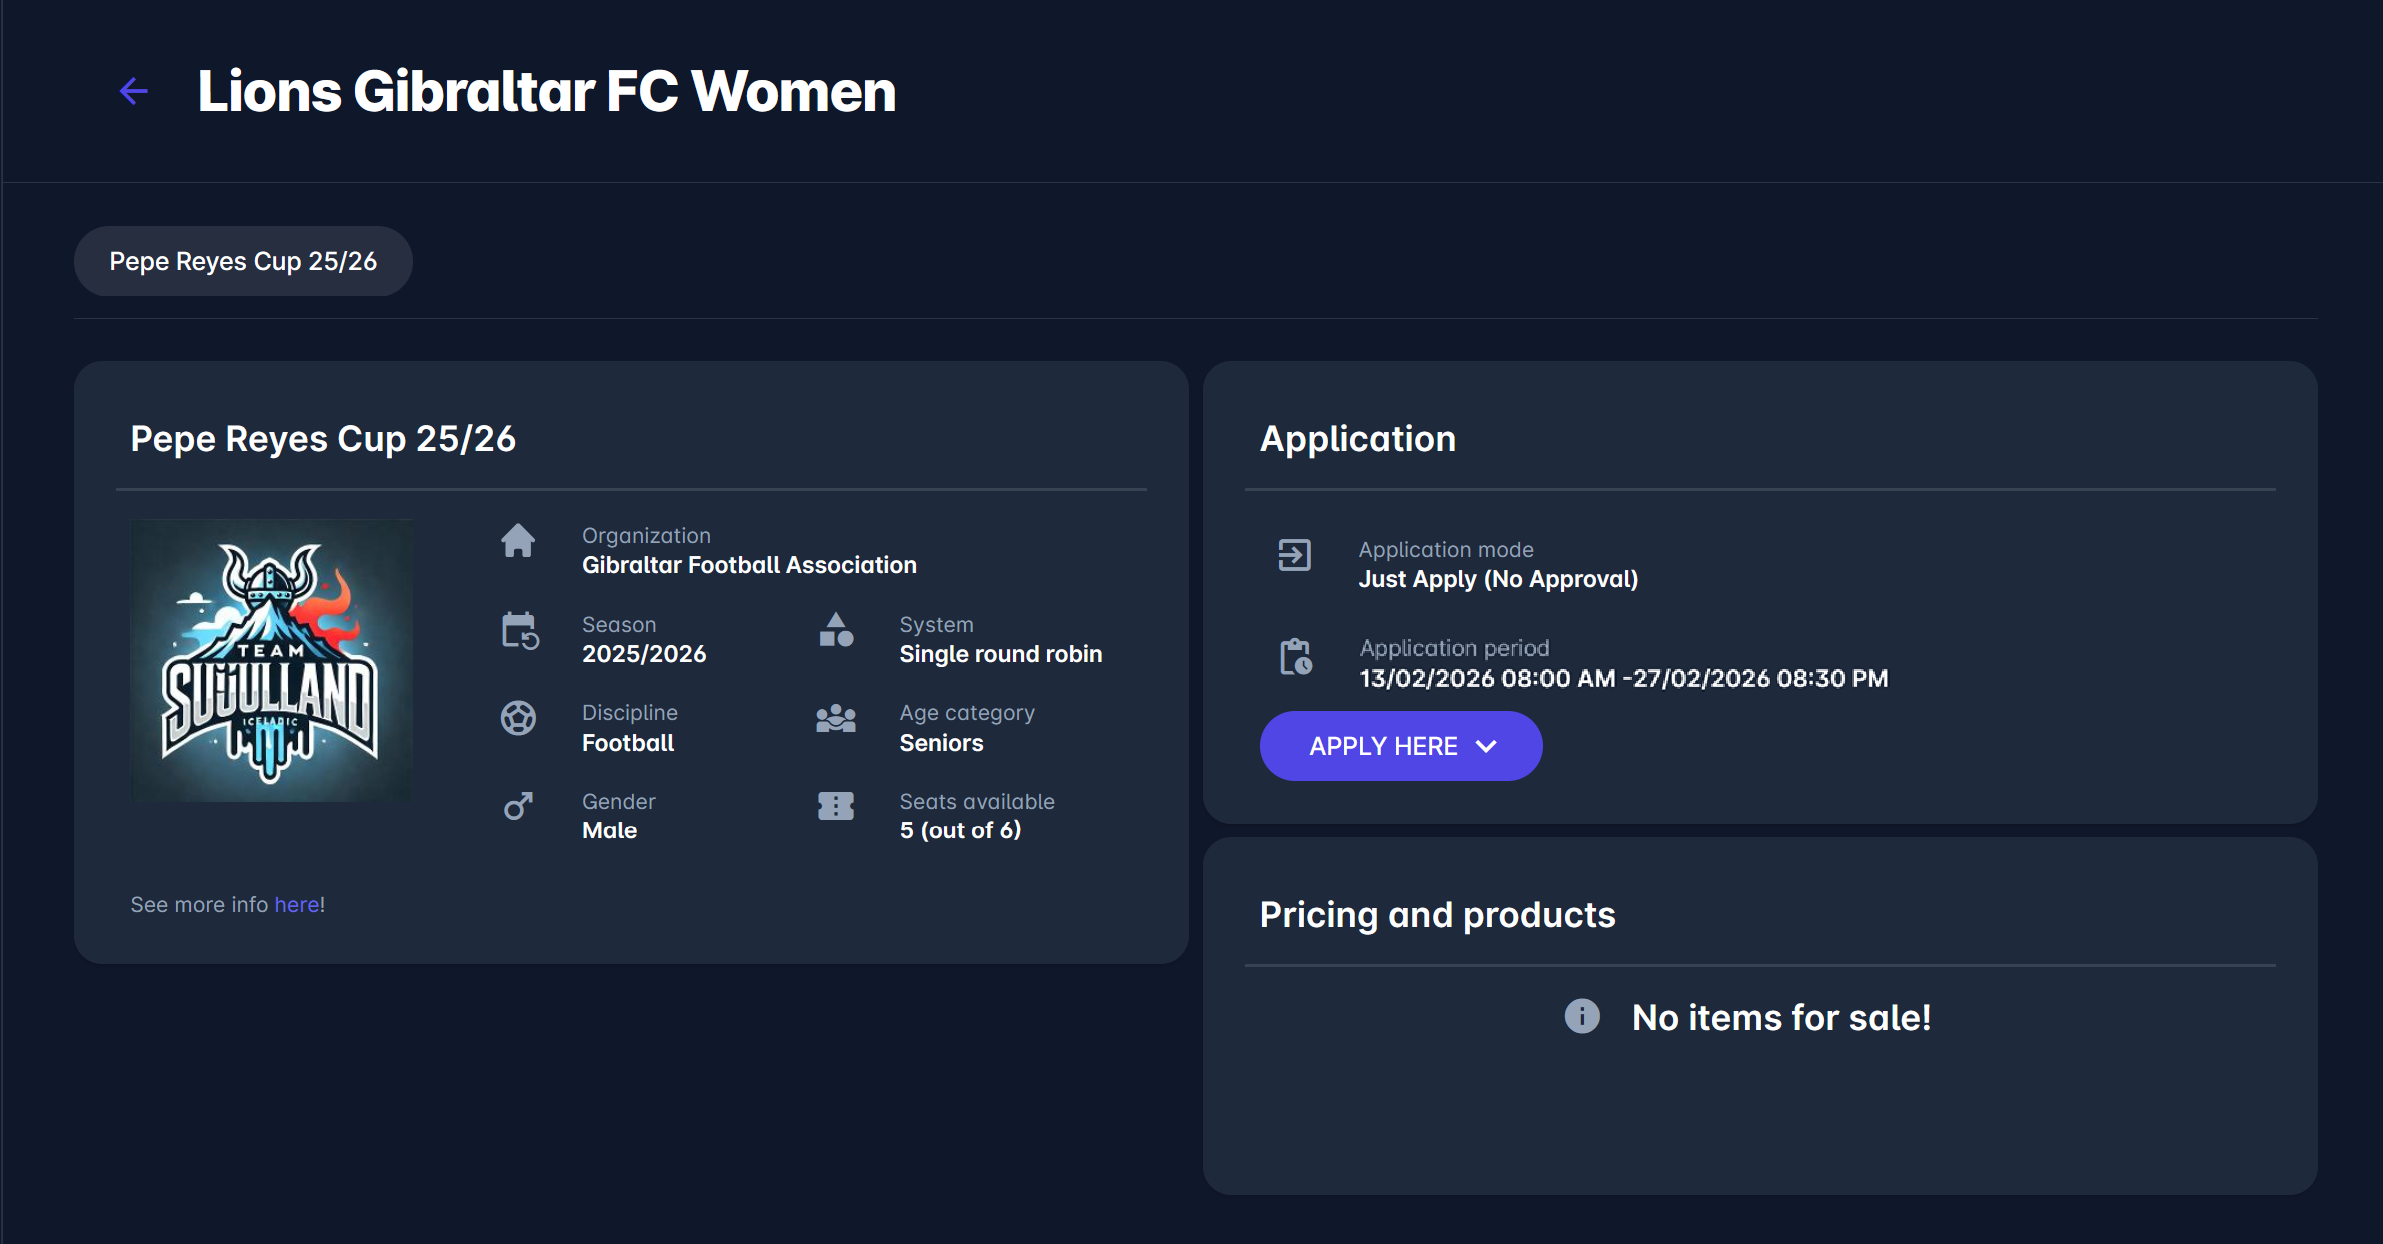The image size is (2383, 1244).
Task: Click the Application mode entry icon
Action: coord(1294,555)
